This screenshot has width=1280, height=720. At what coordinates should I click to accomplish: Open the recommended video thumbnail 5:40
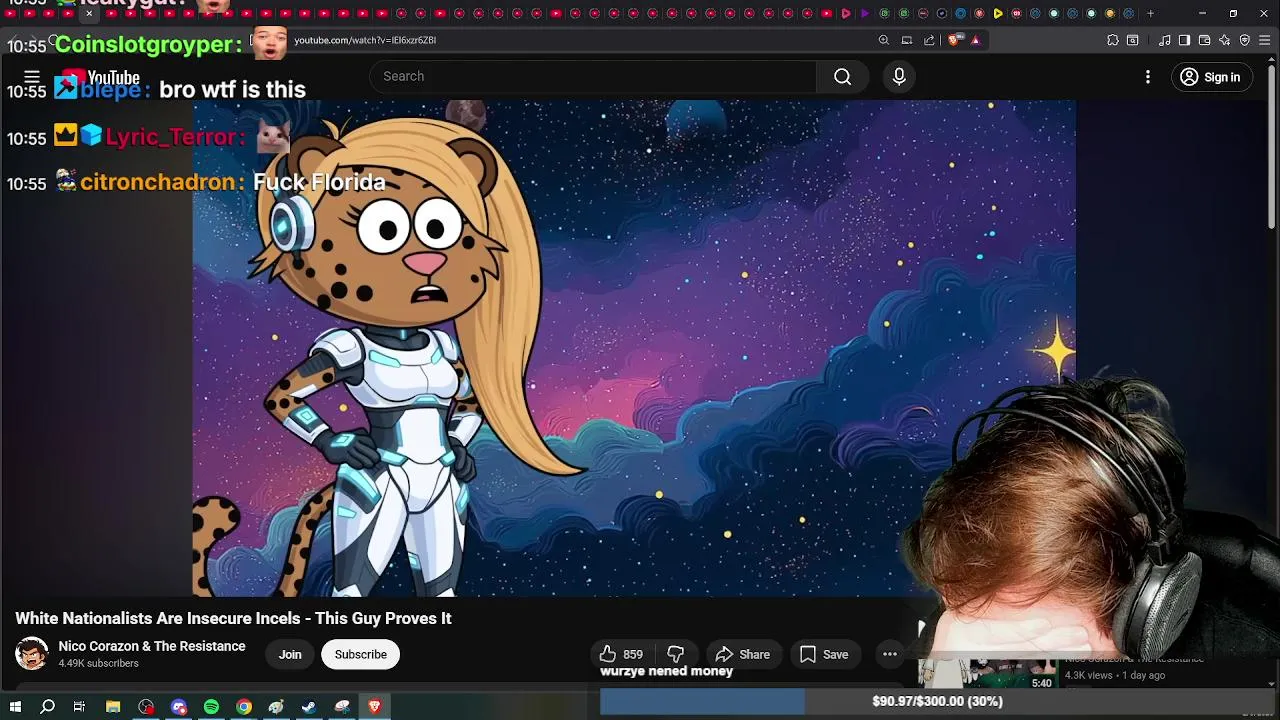click(x=987, y=672)
